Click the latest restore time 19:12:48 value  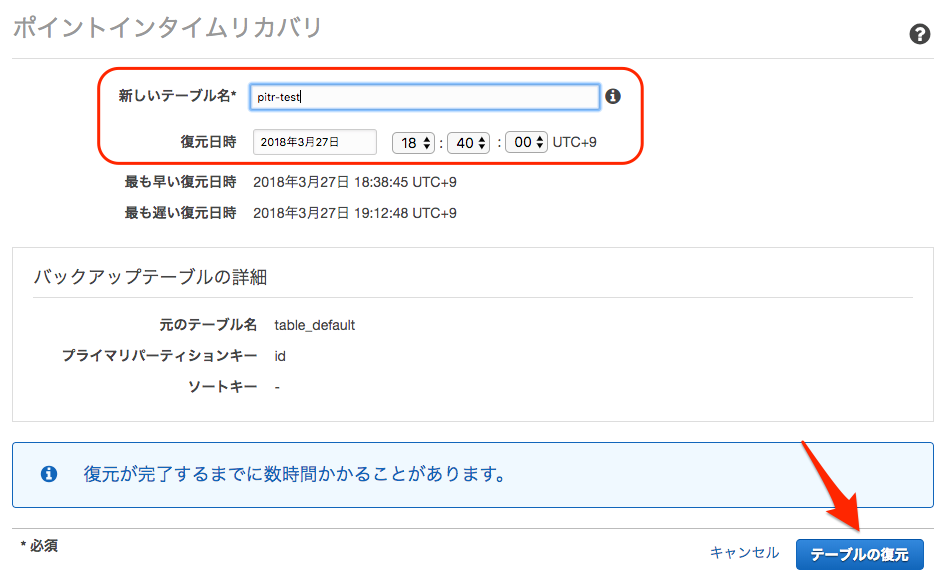coord(354,213)
